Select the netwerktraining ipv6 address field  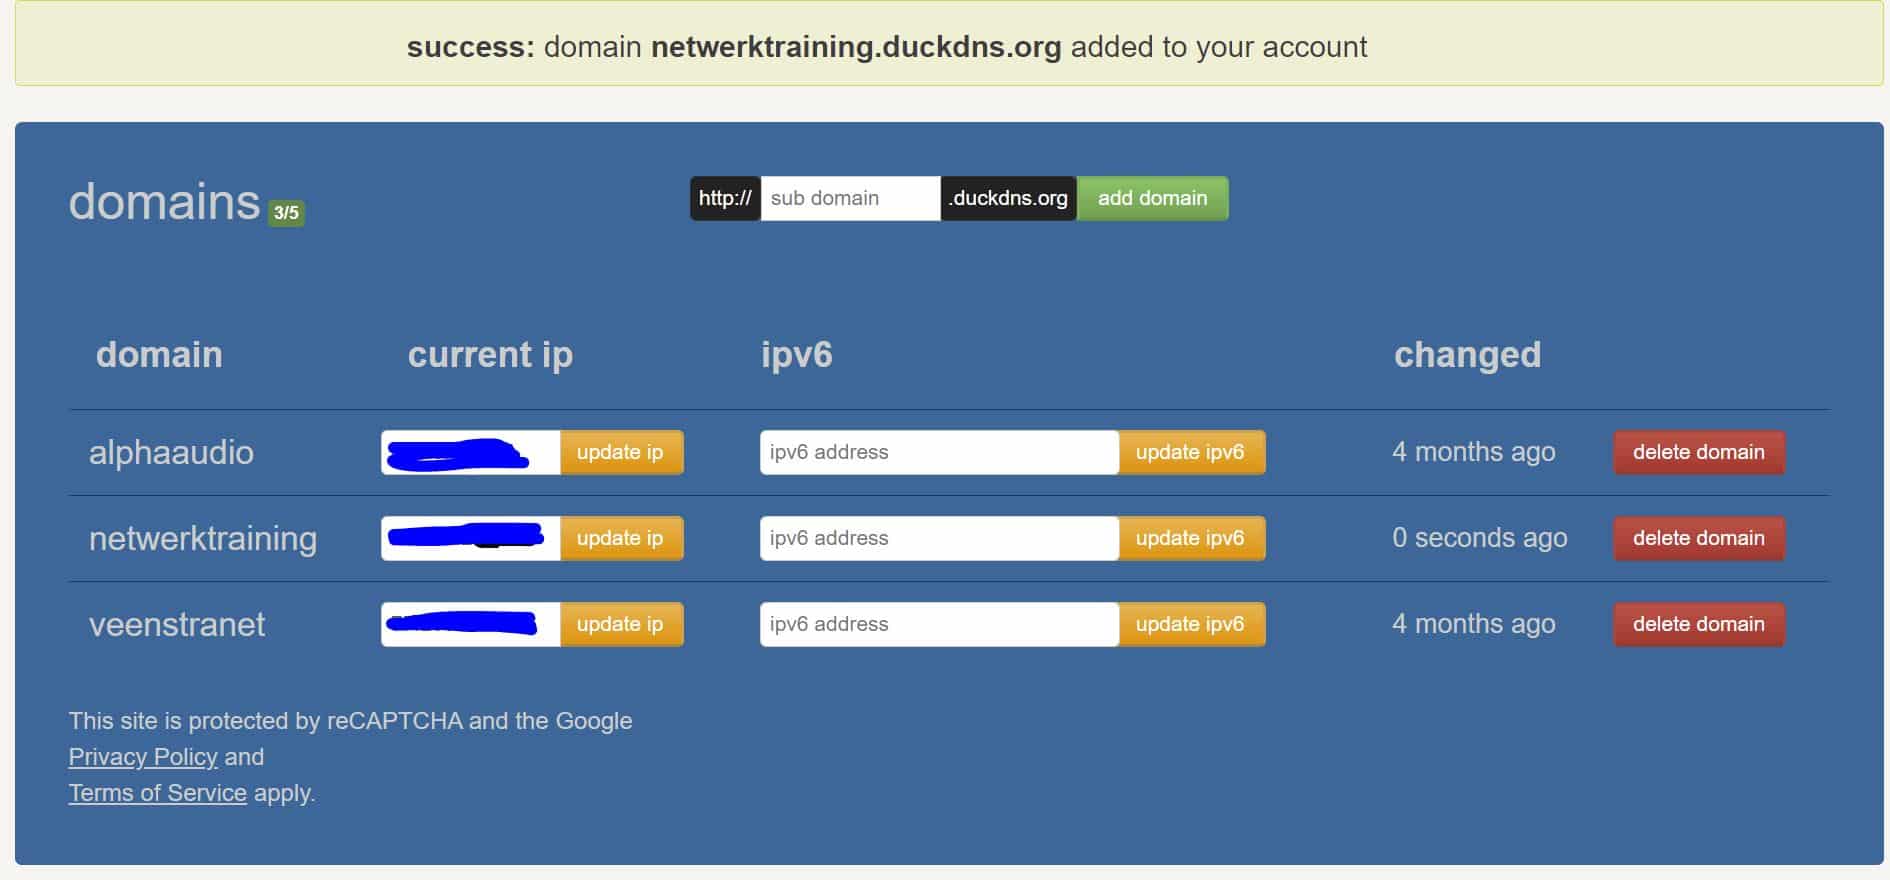[938, 538]
